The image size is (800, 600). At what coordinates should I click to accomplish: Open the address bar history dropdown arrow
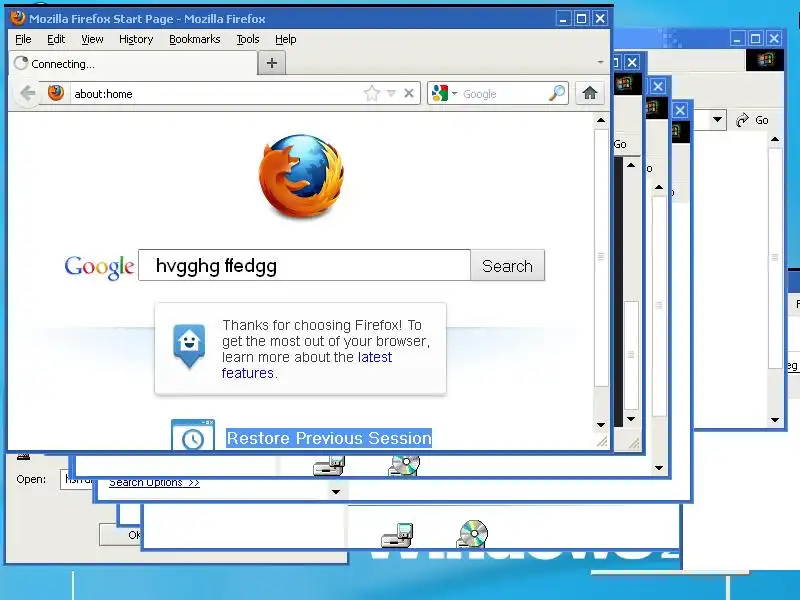pyautogui.click(x=391, y=93)
